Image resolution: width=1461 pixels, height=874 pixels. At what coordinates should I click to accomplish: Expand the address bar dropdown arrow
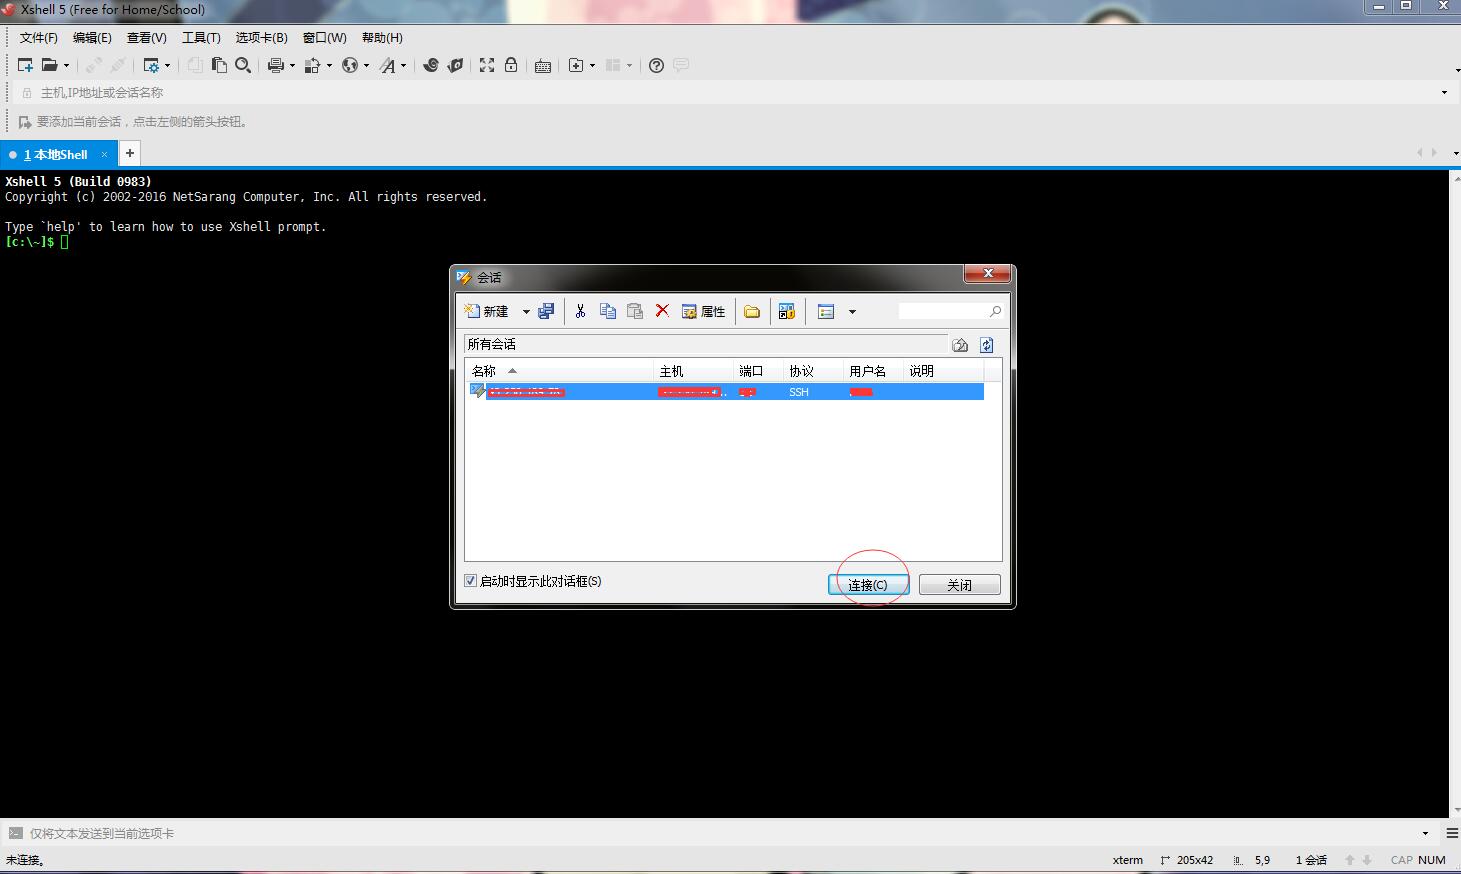(1444, 92)
